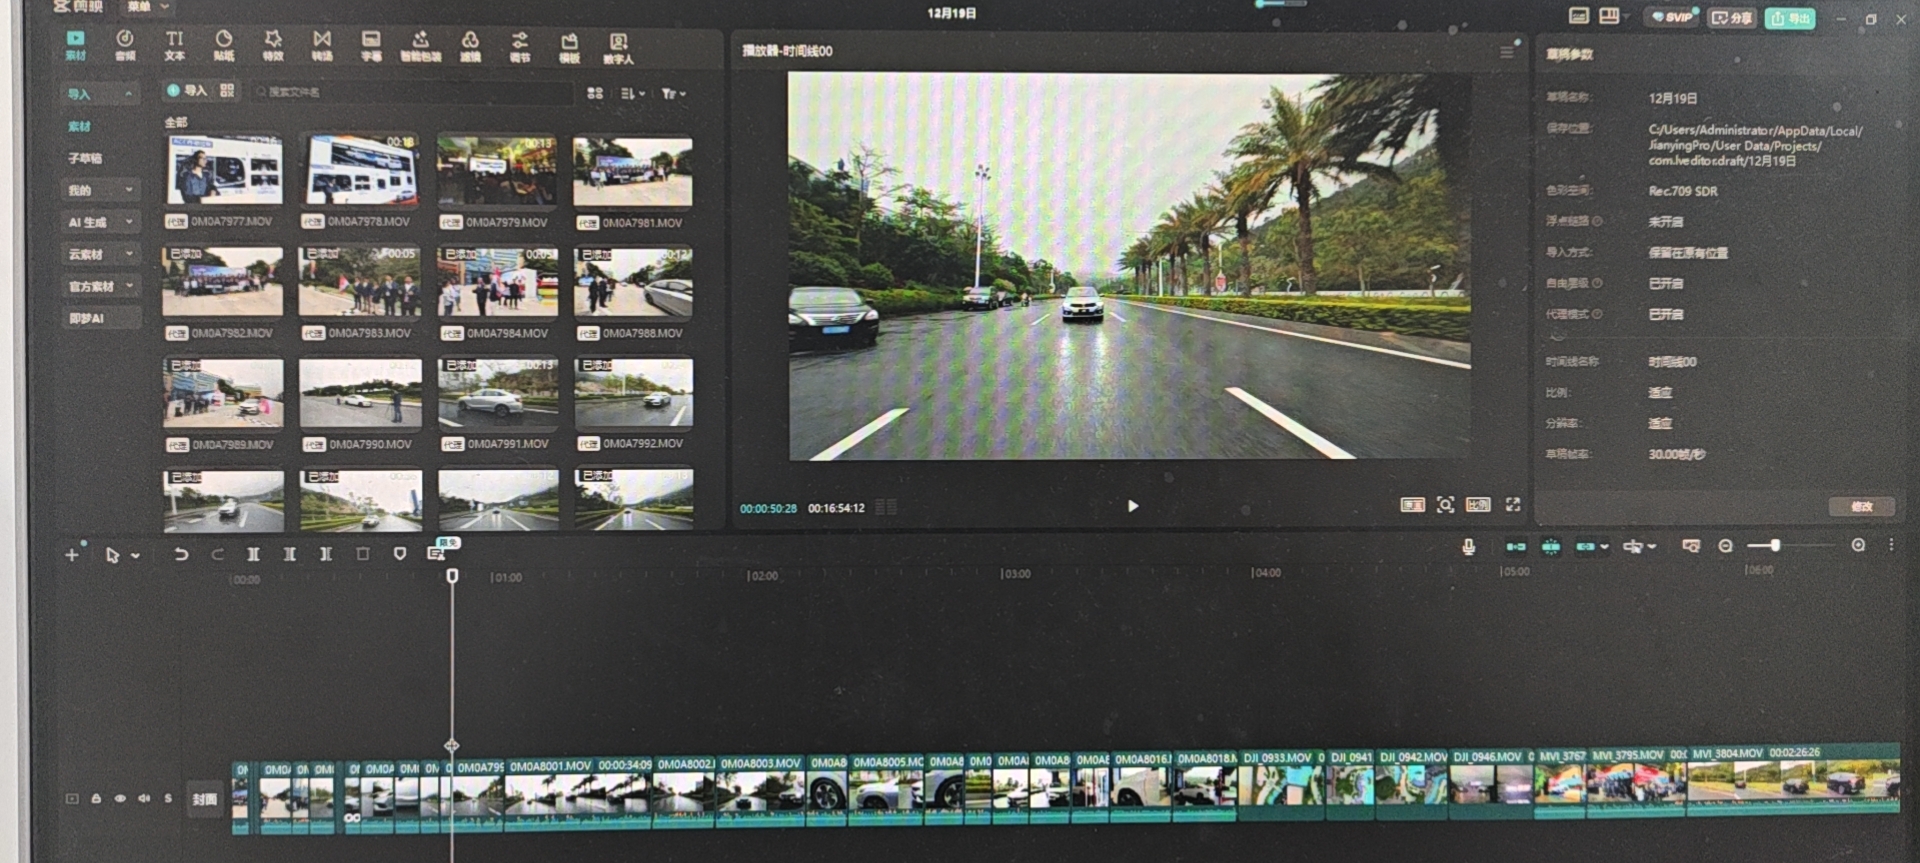Open the 贴纸 (Sticker) panel

[x=224, y=45]
